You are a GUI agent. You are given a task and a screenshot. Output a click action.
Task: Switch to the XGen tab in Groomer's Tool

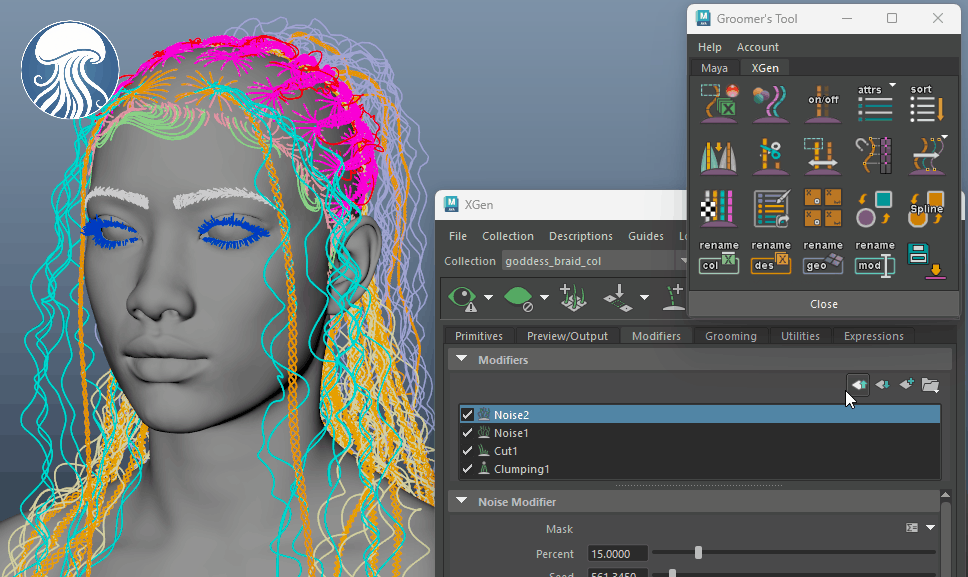click(764, 68)
